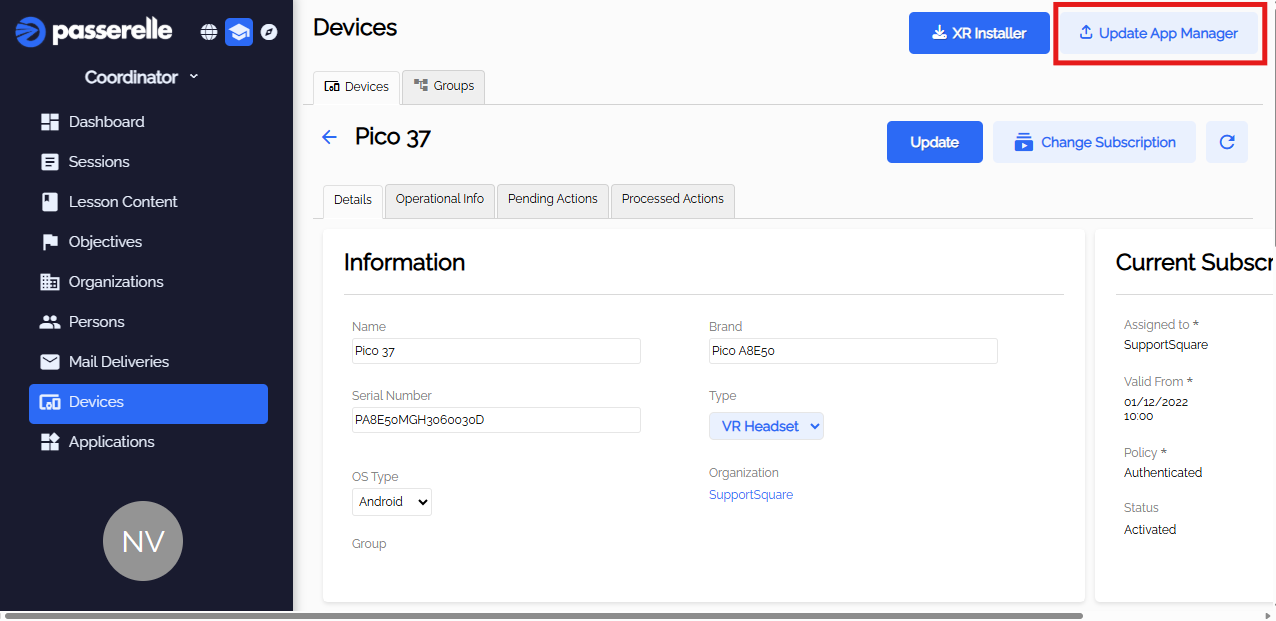This screenshot has width=1276, height=621.
Task: Open the Operational Info tab
Action: (x=439, y=200)
